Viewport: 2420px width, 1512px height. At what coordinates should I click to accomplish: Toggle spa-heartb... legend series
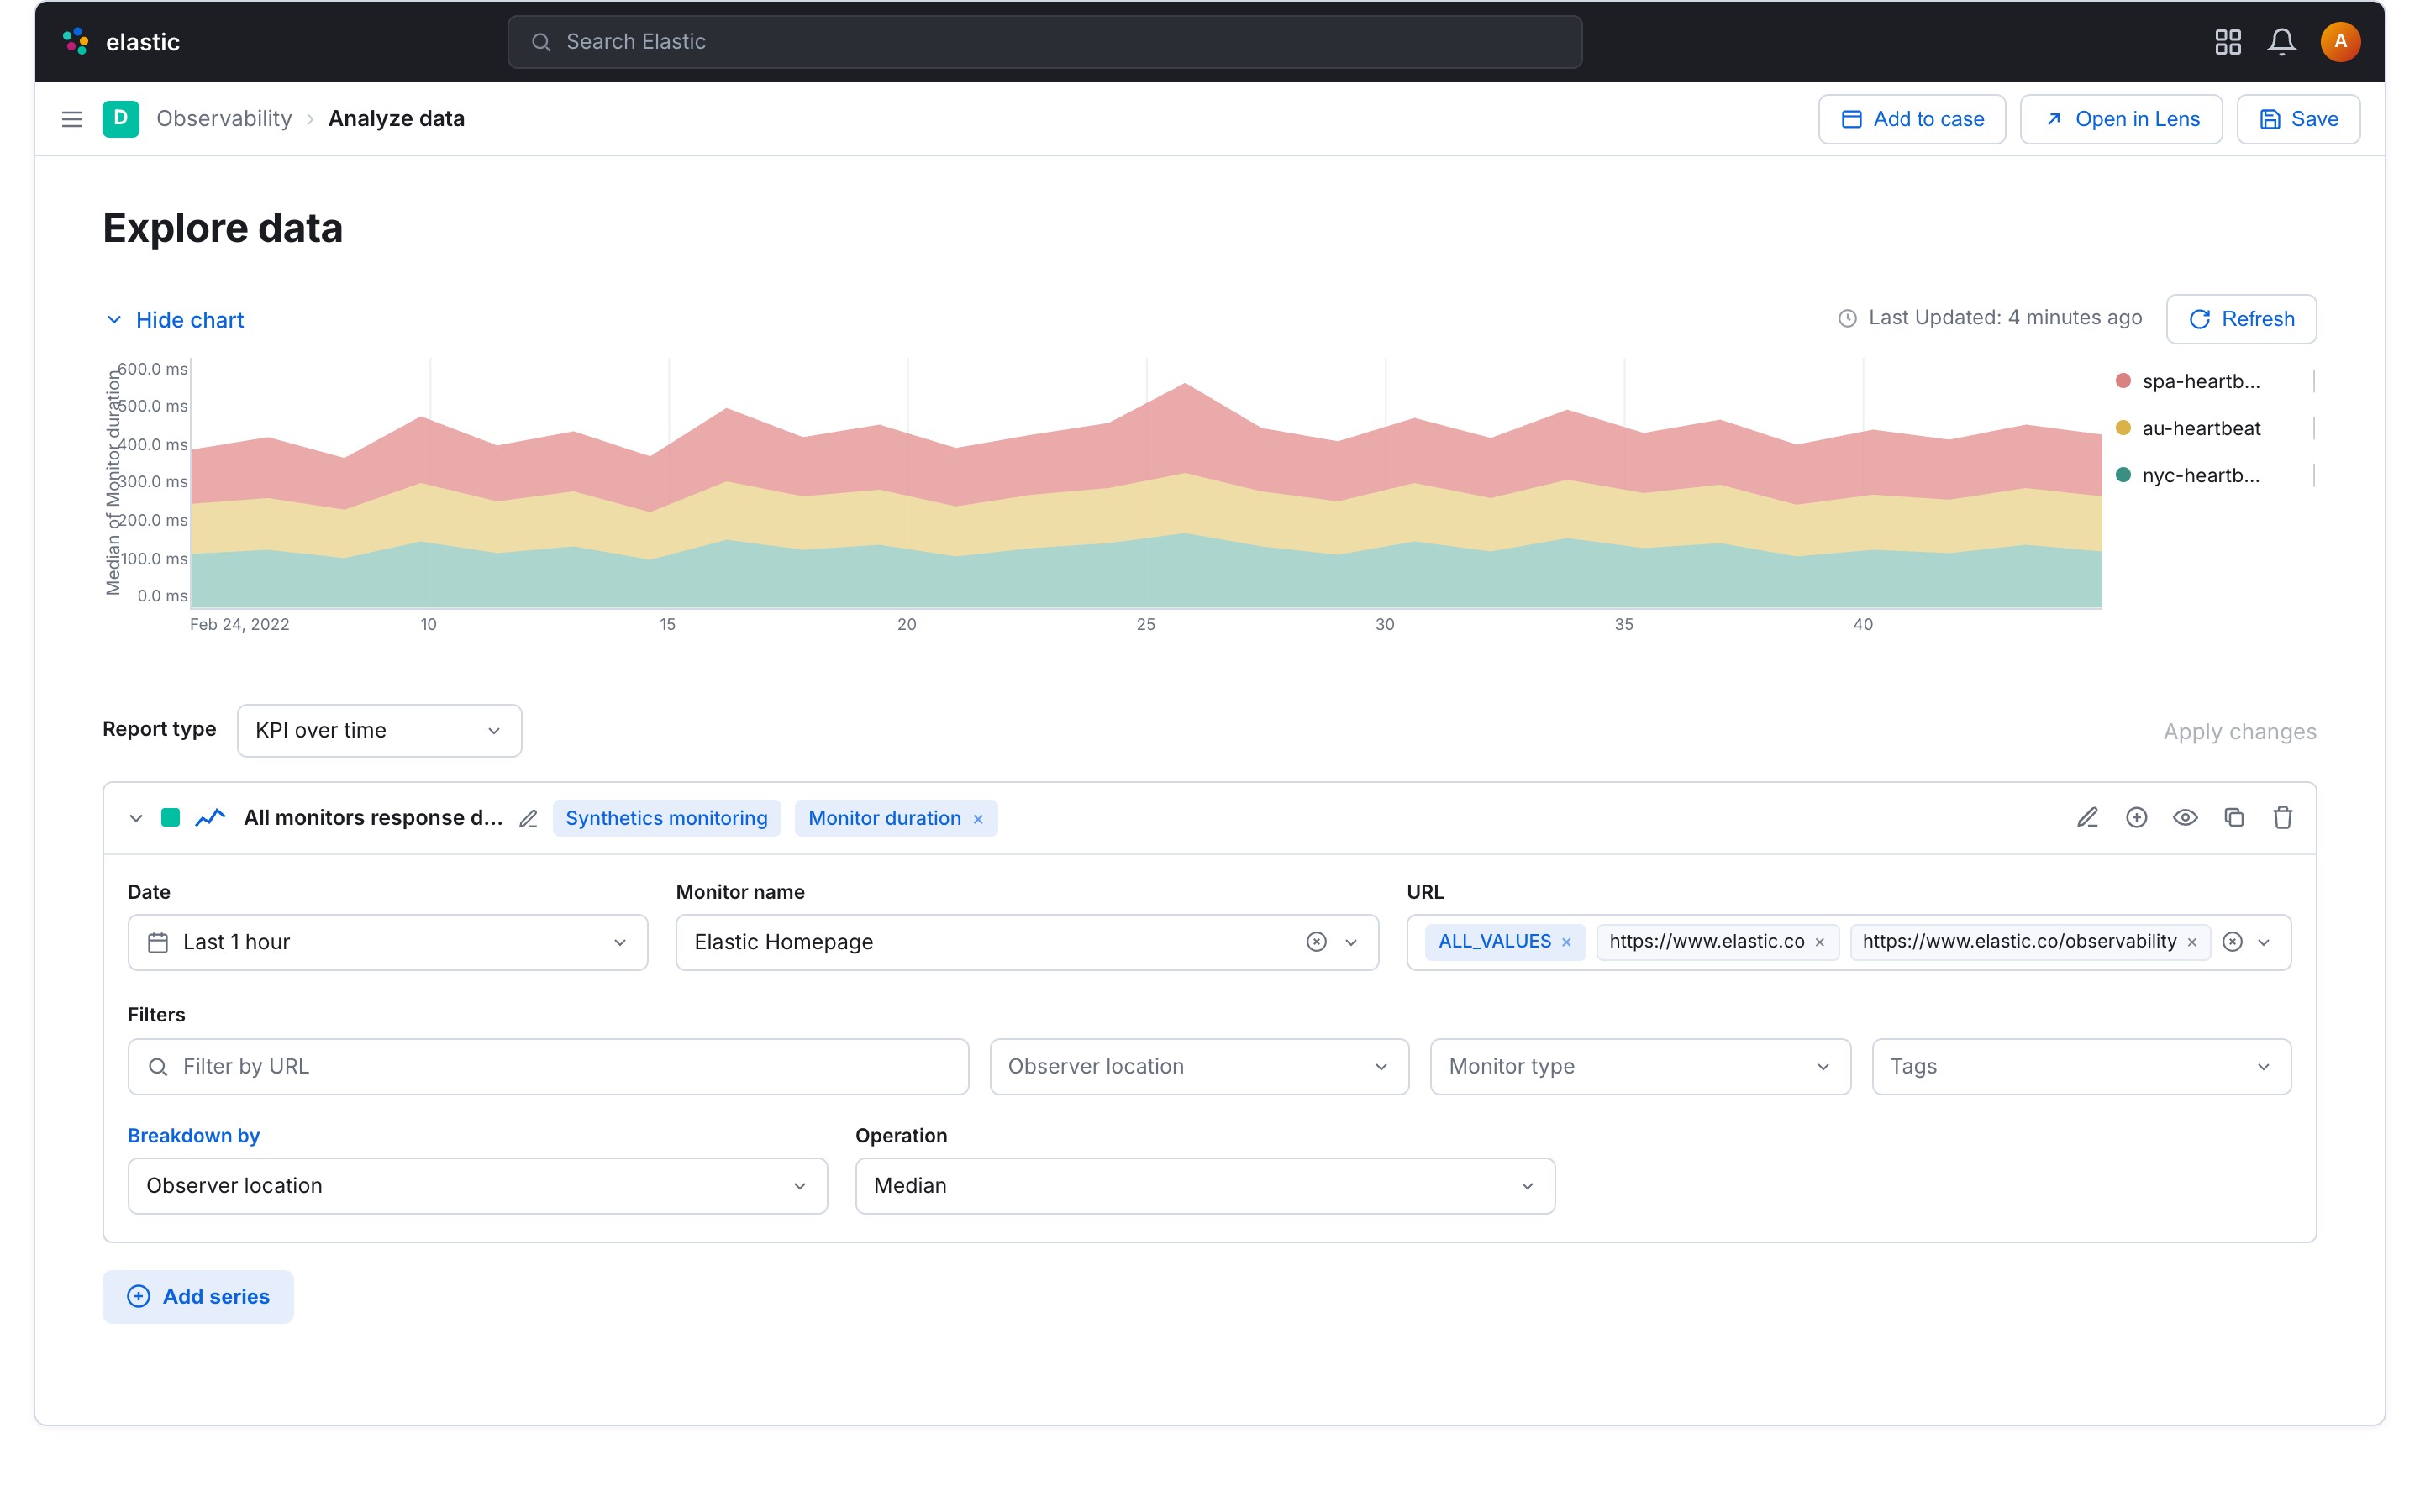tap(2188, 381)
